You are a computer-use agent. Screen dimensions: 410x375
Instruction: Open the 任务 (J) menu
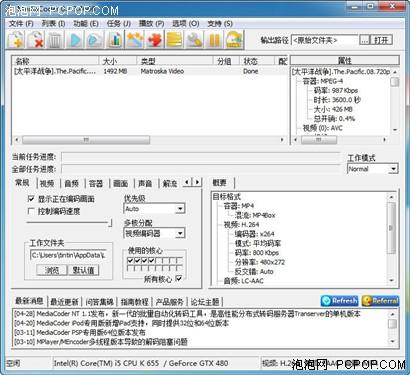pos(119,24)
